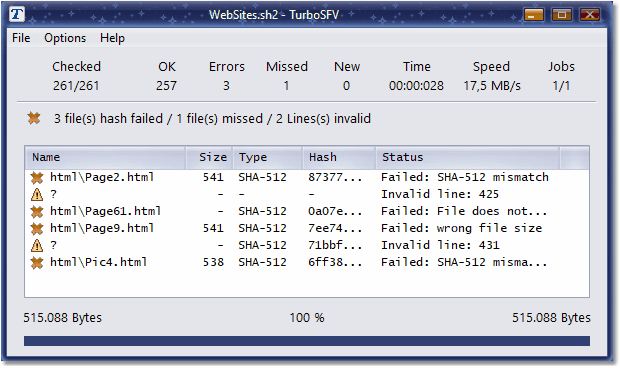Image resolution: width=620 pixels, height=368 pixels.
Task: Click the failed icon beside Page61.html
Action: [x=37, y=212]
